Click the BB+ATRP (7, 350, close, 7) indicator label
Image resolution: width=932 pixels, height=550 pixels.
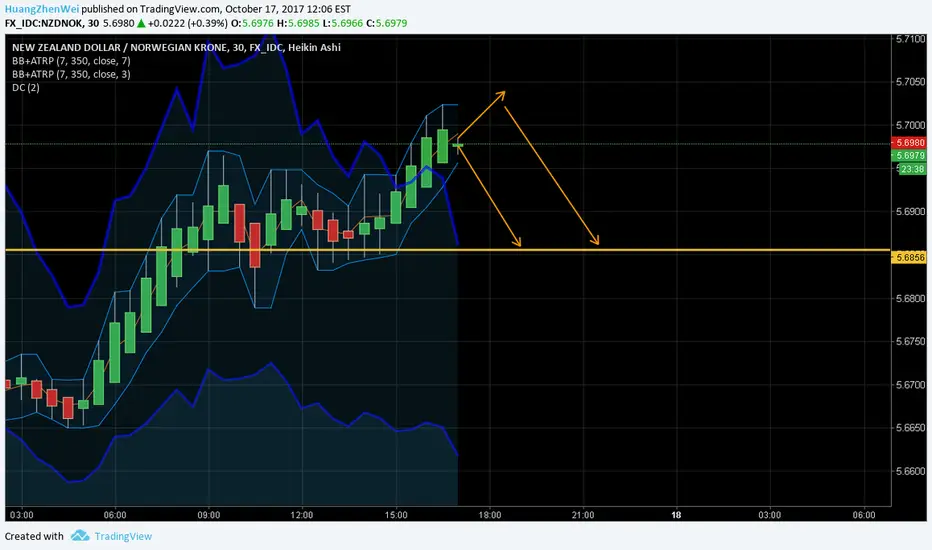point(71,61)
